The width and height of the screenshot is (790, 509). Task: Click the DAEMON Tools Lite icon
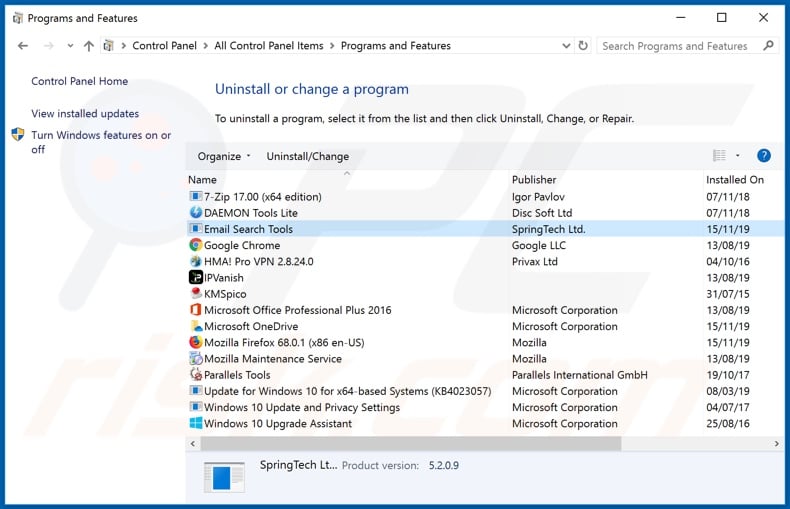click(195, 213)
